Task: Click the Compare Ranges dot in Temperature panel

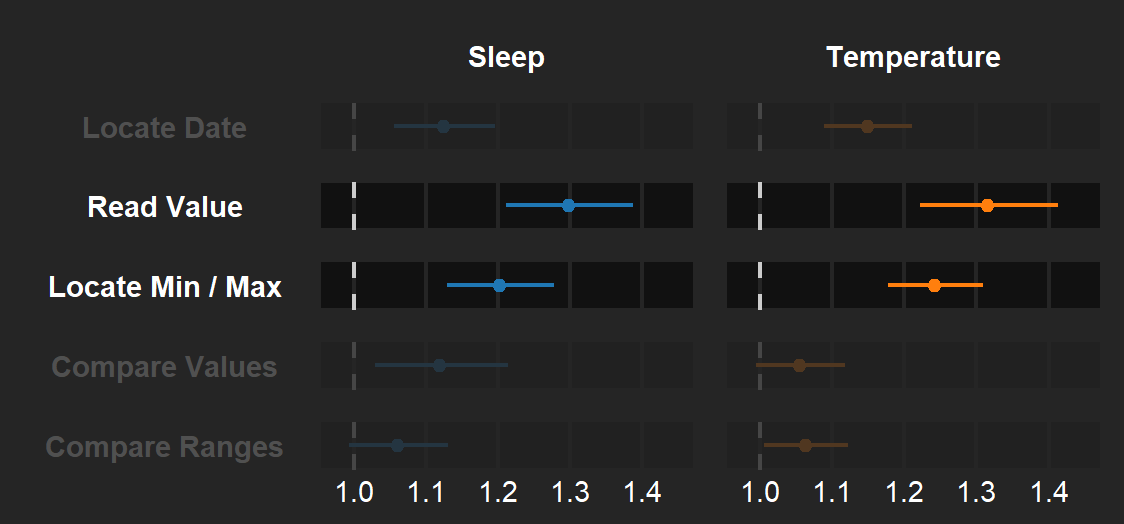Action: click(x=805, y=445)
